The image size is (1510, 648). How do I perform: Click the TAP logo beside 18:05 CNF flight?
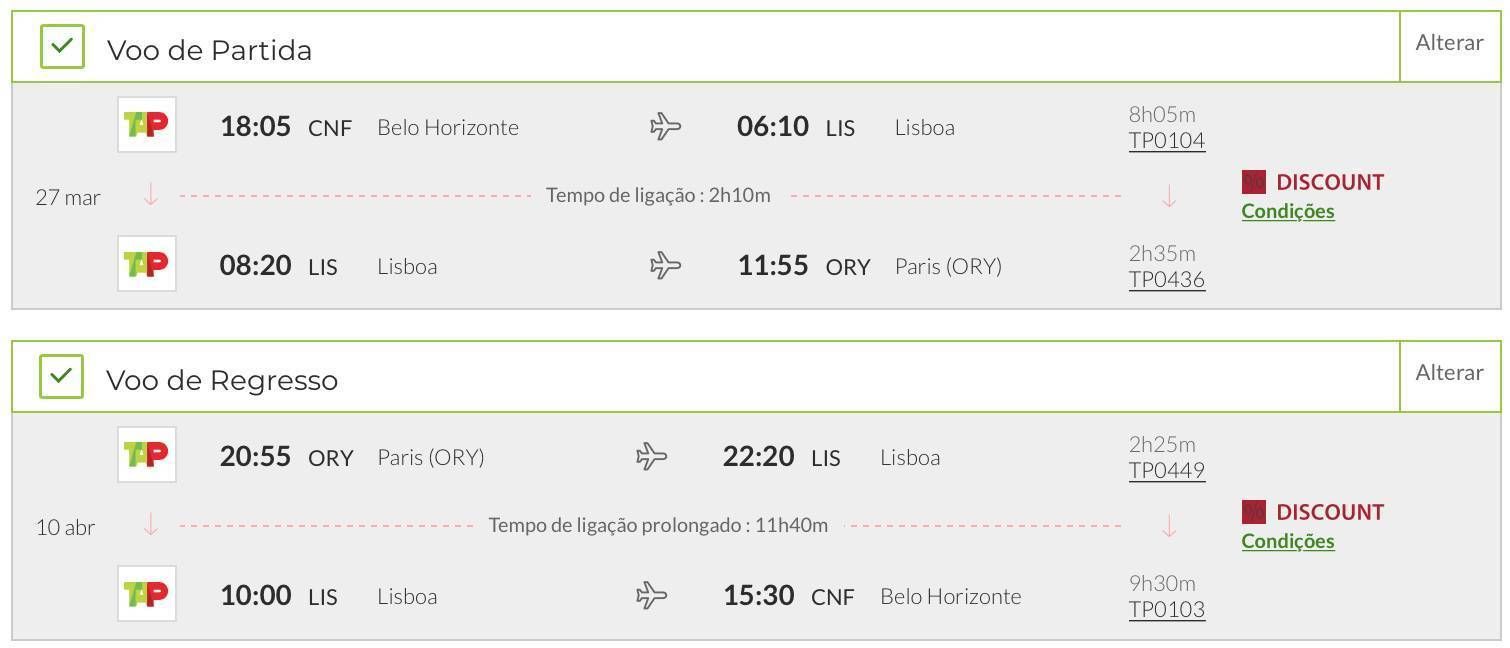[147, 125]
